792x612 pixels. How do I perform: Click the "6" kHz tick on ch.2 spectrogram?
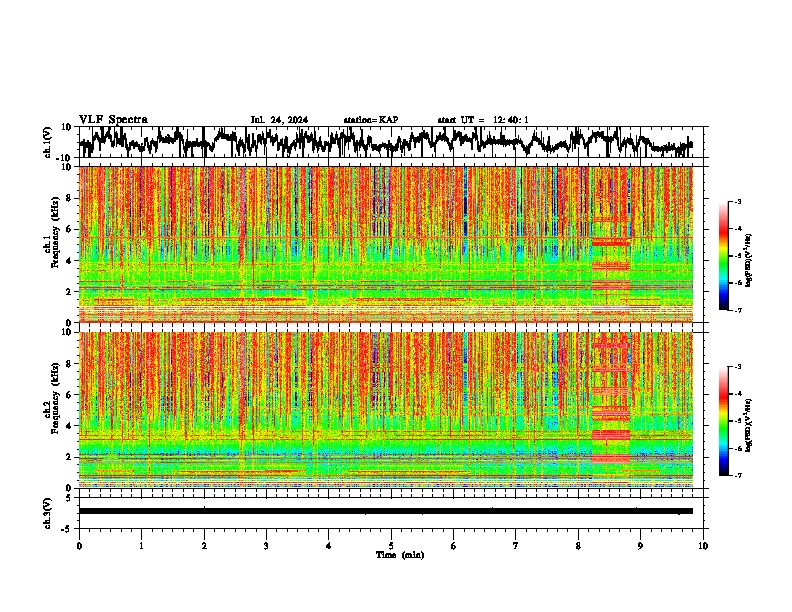[70, 395]
